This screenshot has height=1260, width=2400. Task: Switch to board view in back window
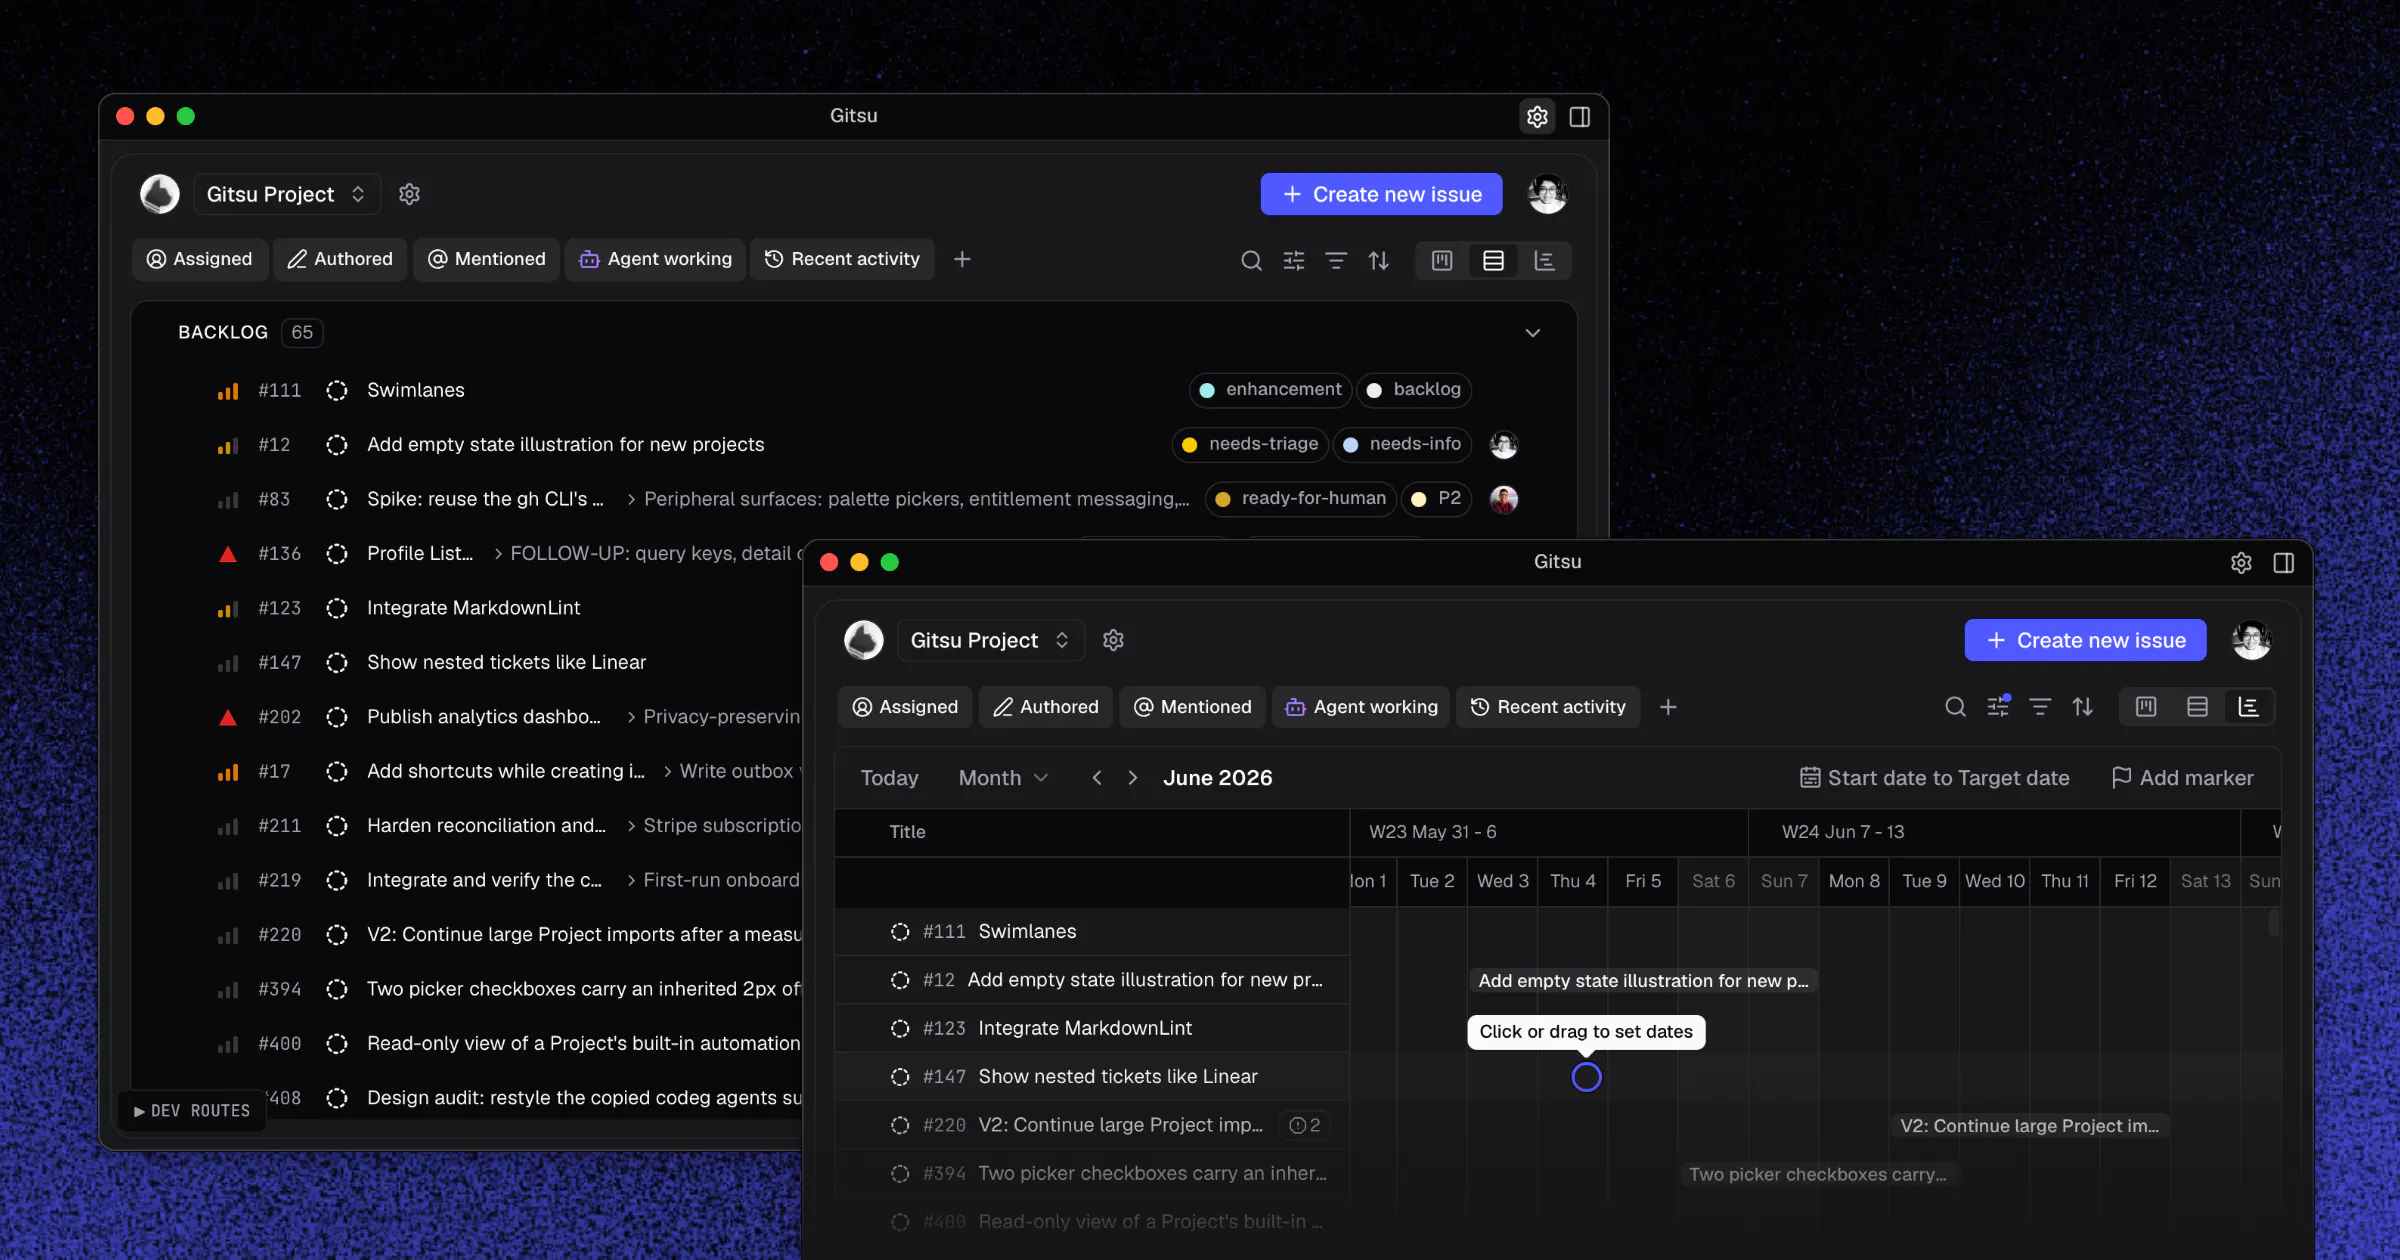[1442, 260]
